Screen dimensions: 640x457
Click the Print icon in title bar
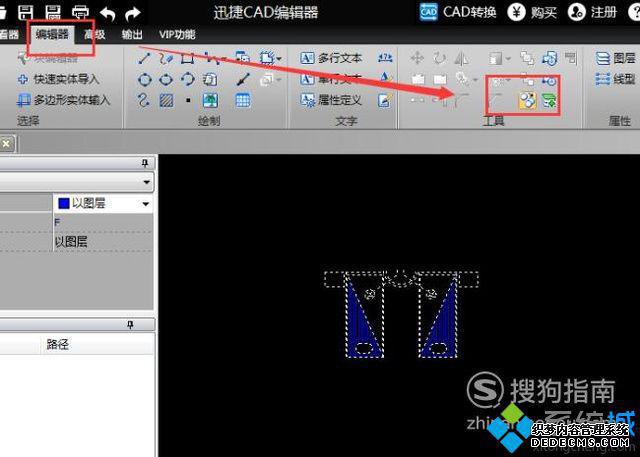point(80,12)
